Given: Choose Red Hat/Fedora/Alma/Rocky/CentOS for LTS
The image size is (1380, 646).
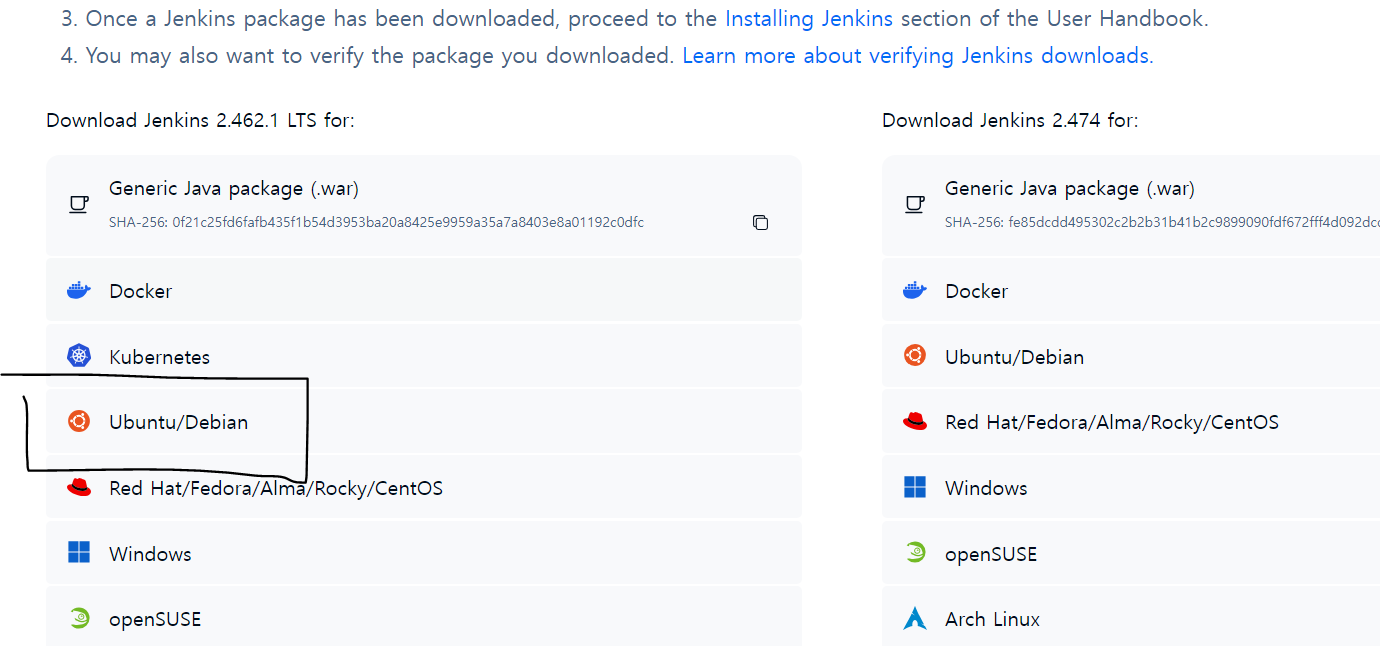Looking at the screenshot, I should [424, 488].
